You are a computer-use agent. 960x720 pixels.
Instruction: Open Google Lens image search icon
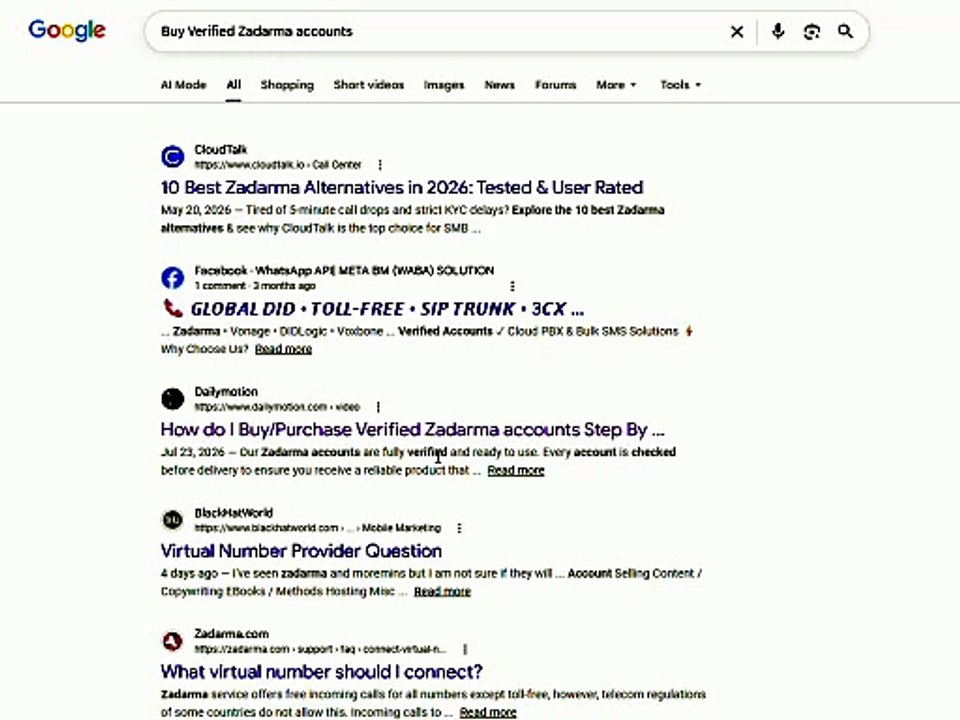click(812, 31)
